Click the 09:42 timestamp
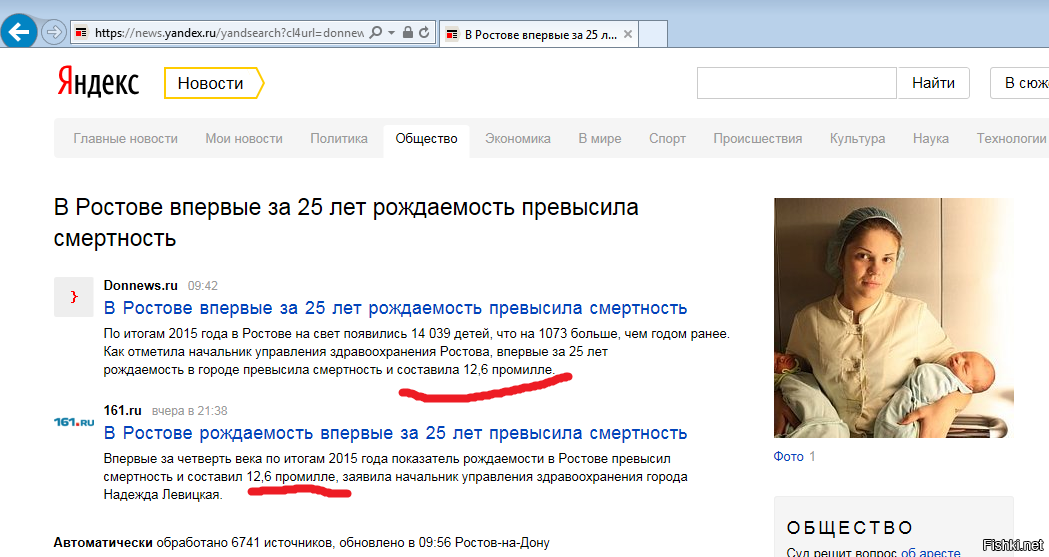Viewport: 1049px width, 557px height. (x=203, y=286)
